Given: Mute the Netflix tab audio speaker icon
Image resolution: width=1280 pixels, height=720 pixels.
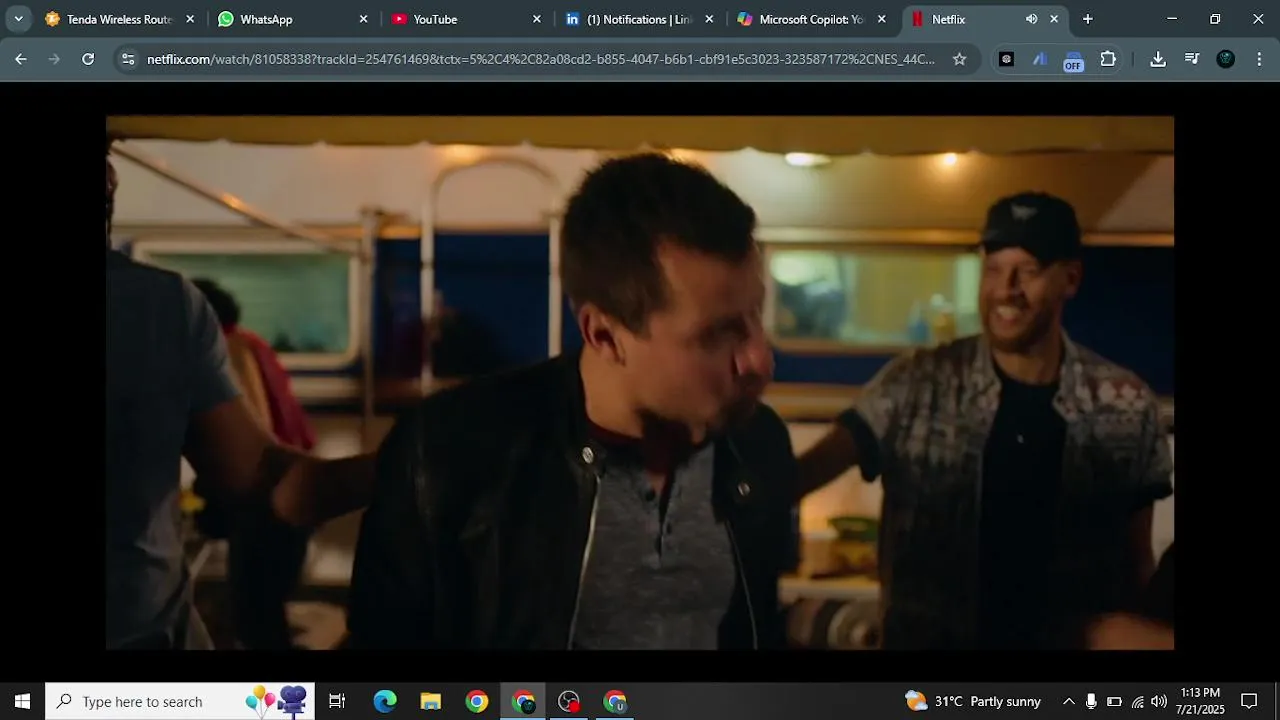Looking at the screenshot, I should pos(1031,19).
